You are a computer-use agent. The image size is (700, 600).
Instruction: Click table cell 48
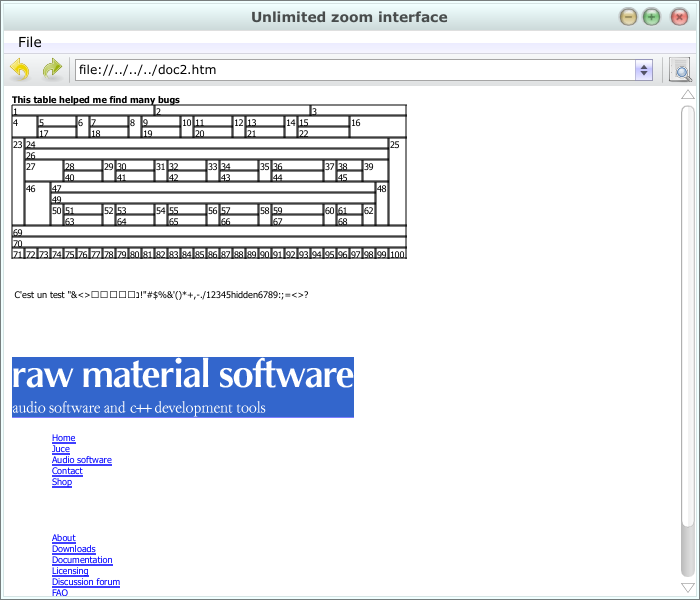click(382, 204)
